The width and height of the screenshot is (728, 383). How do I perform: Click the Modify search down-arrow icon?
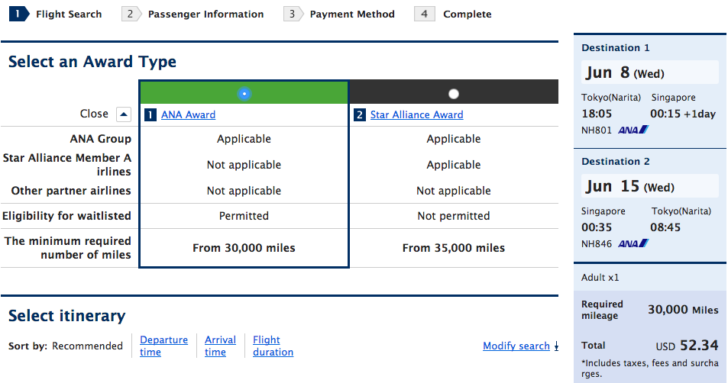[556, 346]
